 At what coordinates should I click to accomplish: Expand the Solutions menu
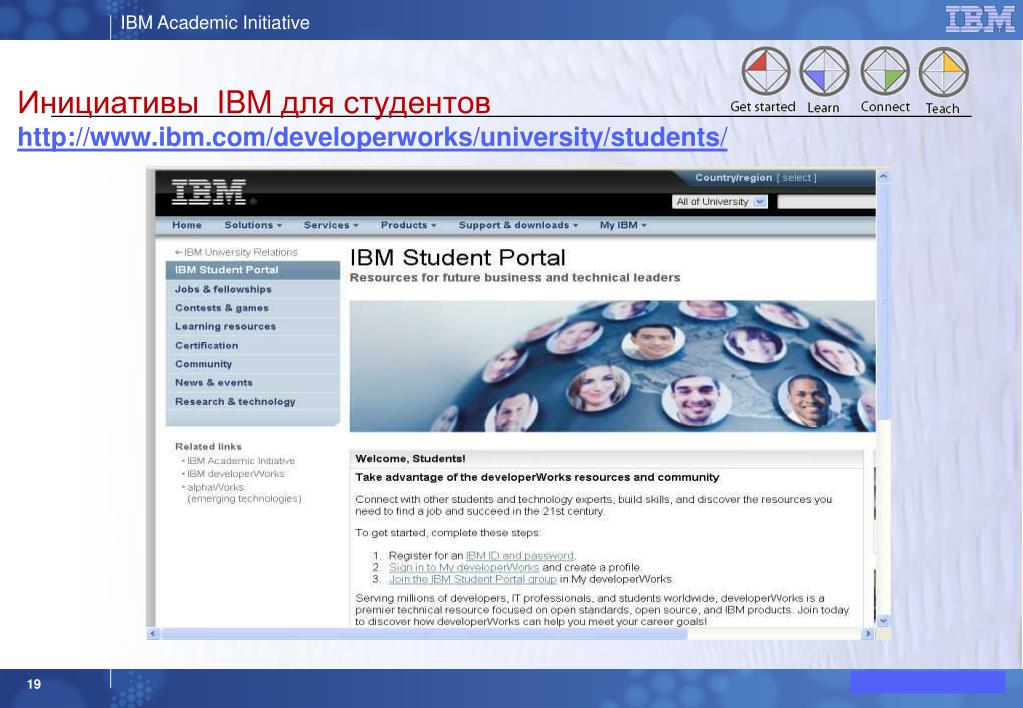pos(253,225)
